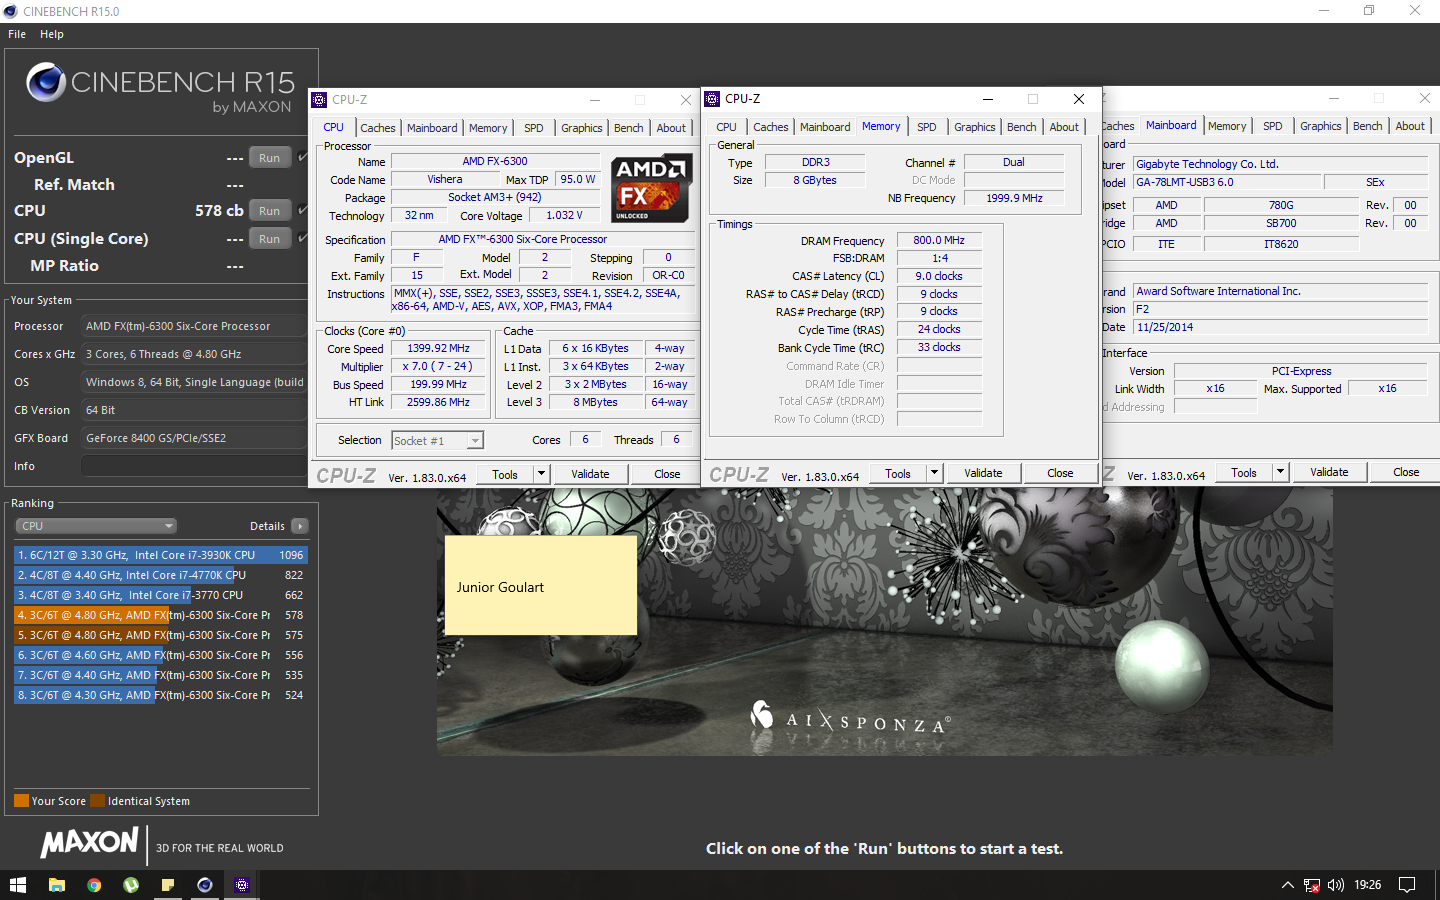Toggle the OpenGL test checkbox
The width and height of the screenshot is (1440, 900).
[302, 157]
